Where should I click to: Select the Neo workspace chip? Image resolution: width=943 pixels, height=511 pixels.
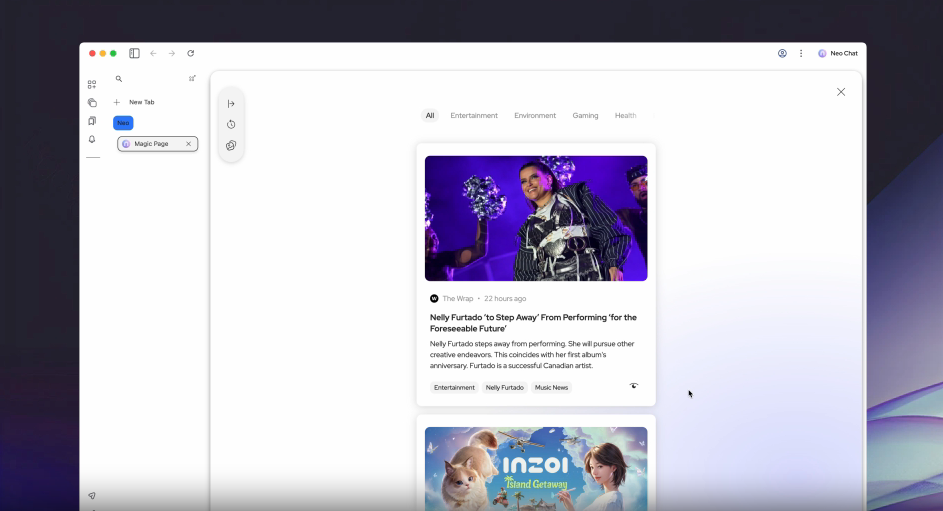(x=123, y=123)
